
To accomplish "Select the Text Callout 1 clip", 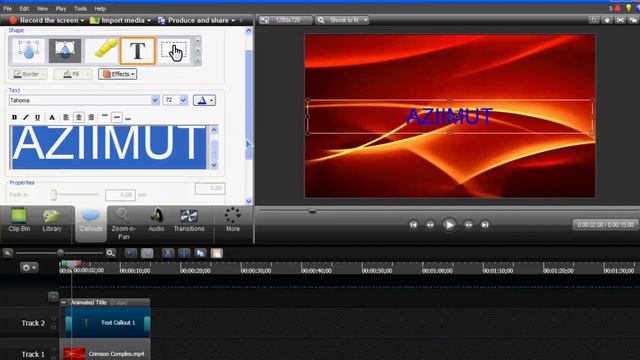I will [108, 322].
